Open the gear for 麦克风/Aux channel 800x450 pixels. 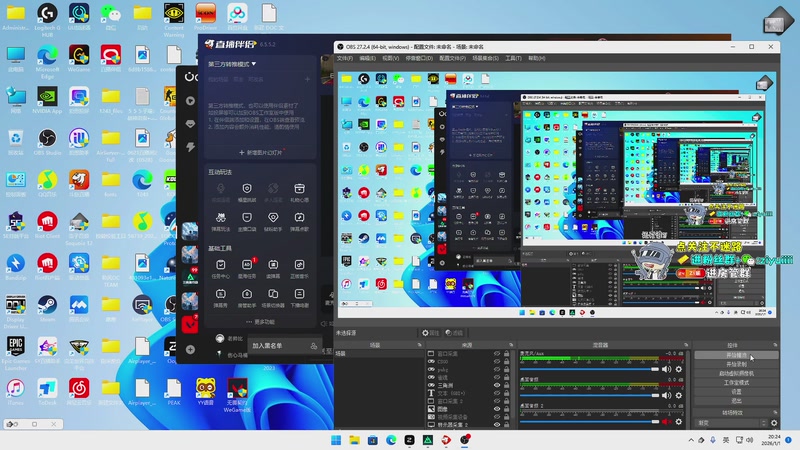point(679,369)
